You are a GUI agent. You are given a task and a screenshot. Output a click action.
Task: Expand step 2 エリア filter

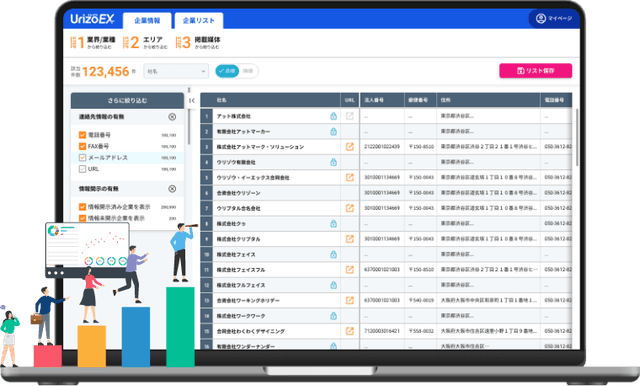coord(145,42)
